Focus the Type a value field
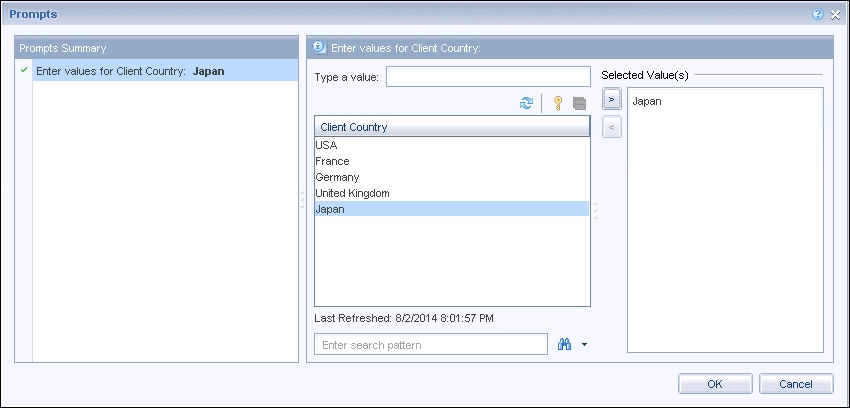The width and height of the screenshot is (850, 408). point(488,77)
